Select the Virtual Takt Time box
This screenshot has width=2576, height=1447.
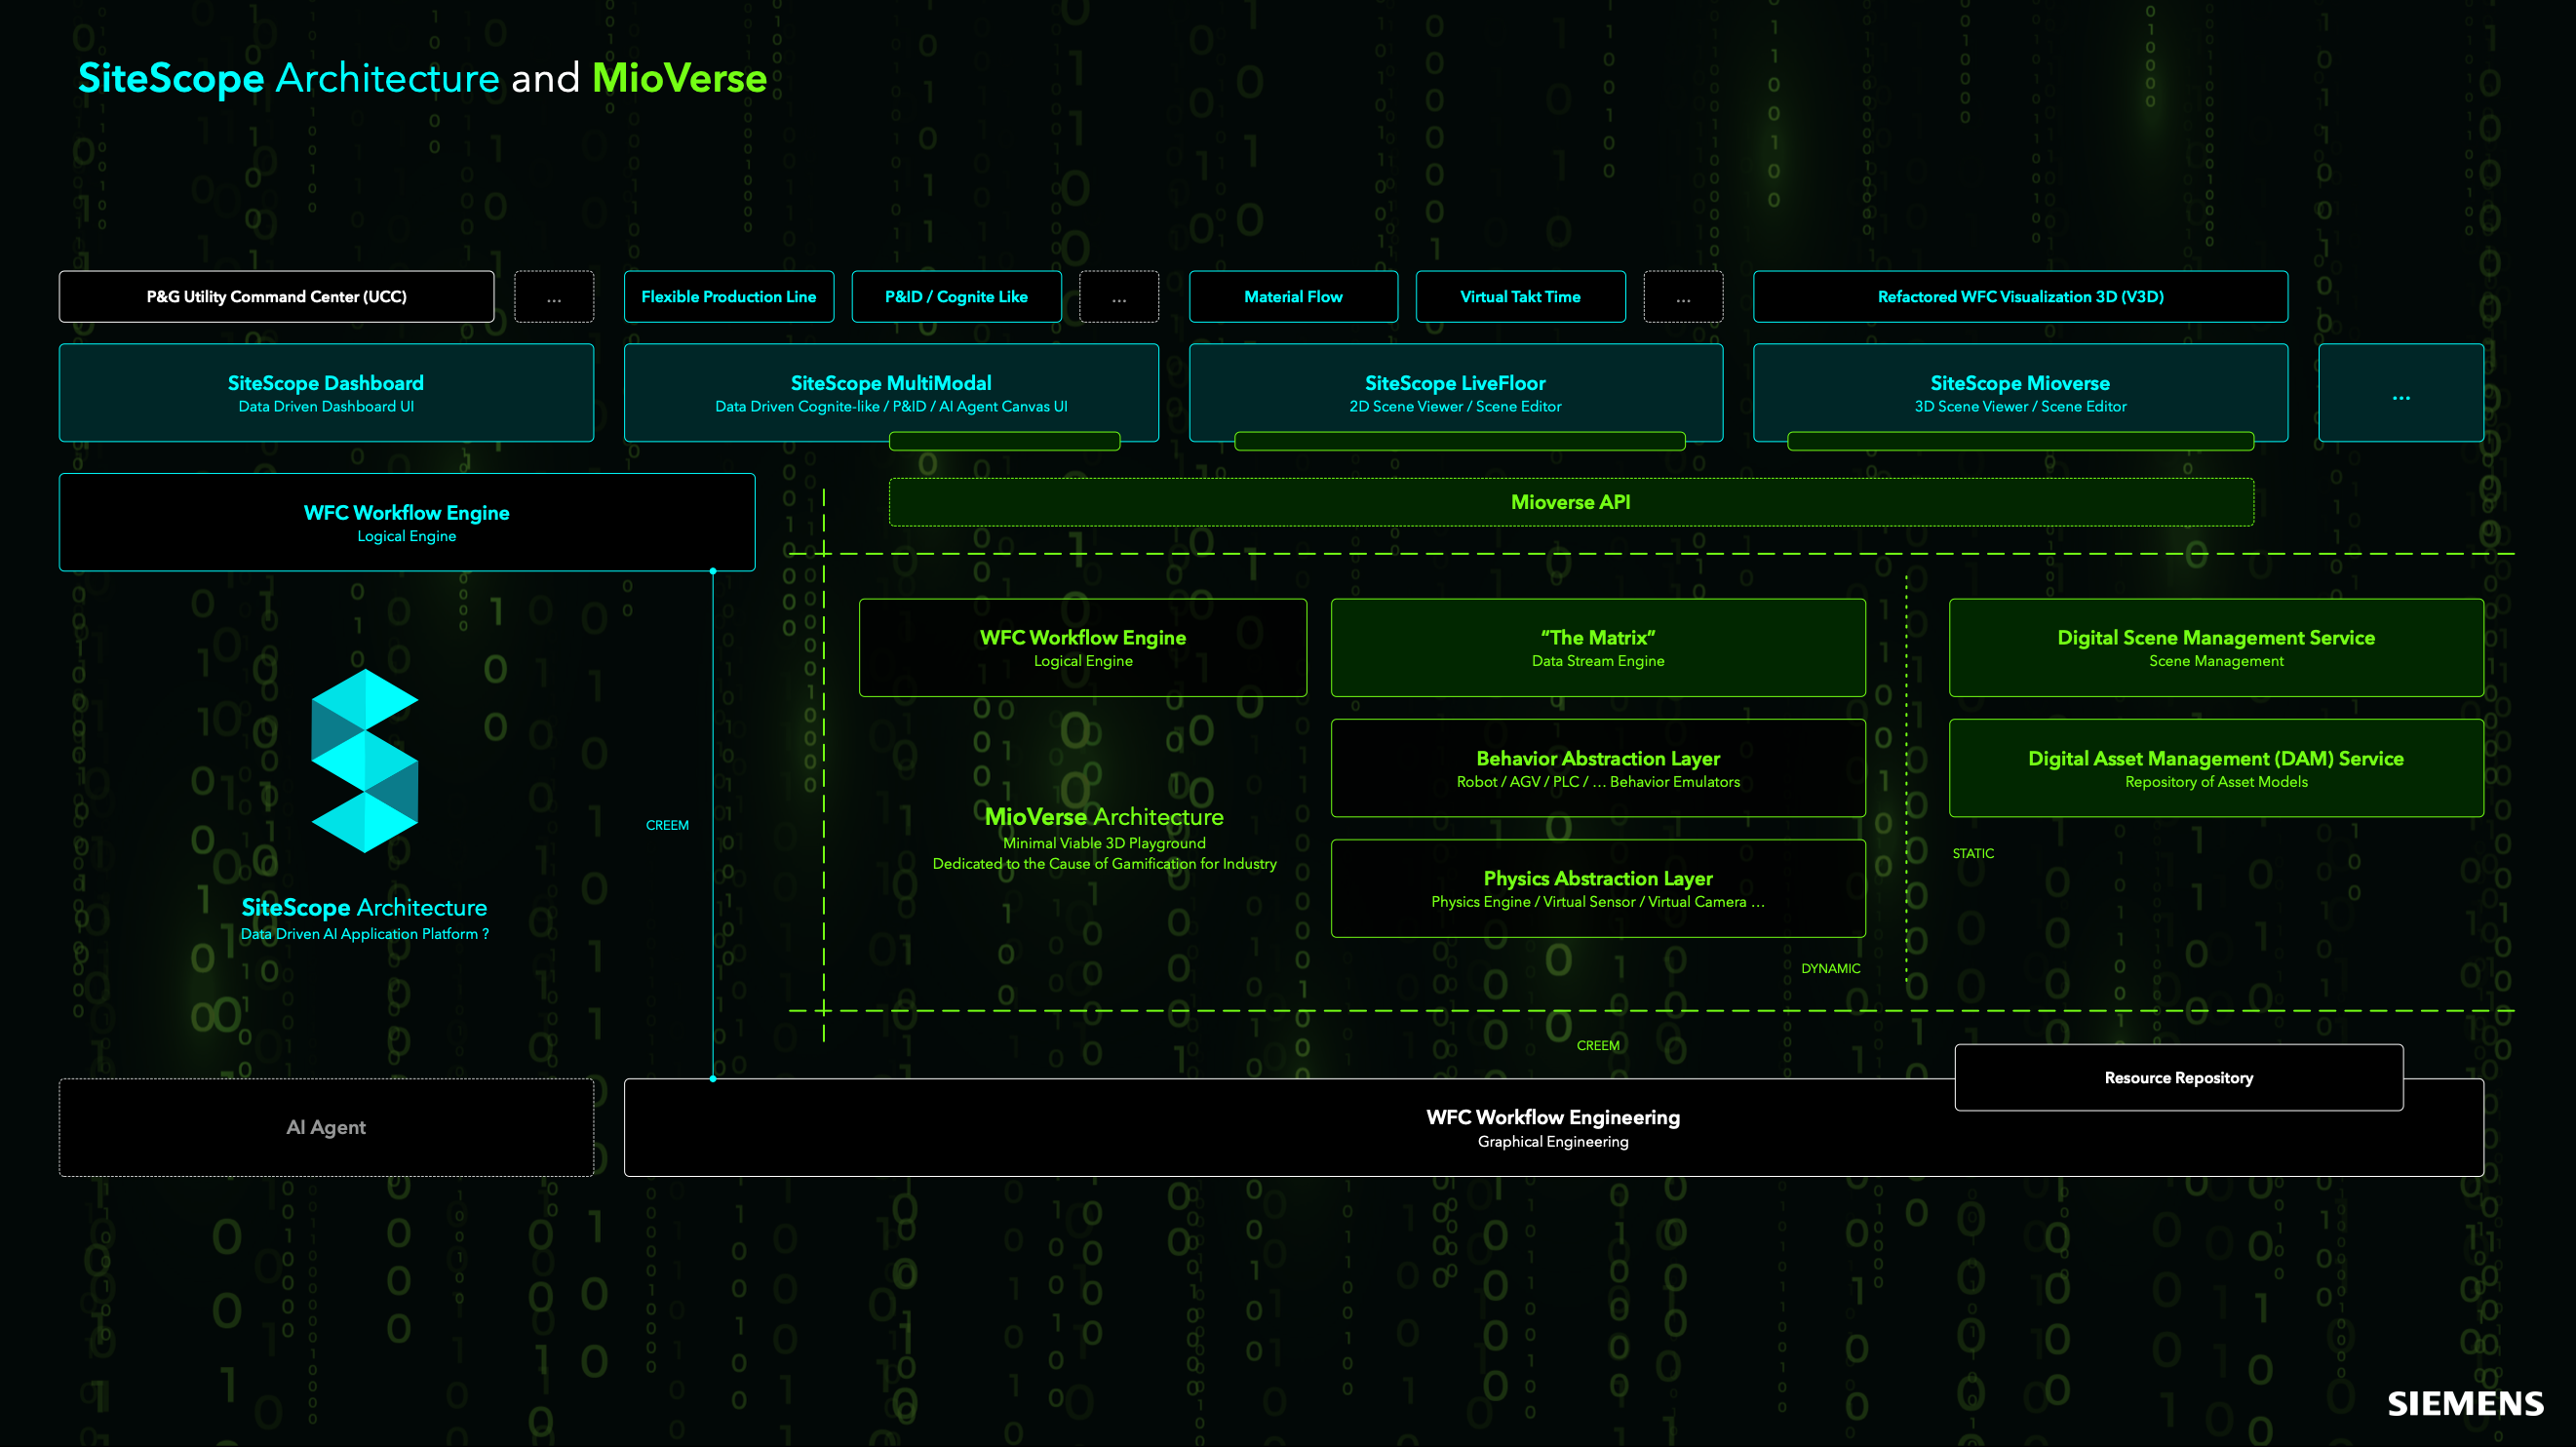1520,297
